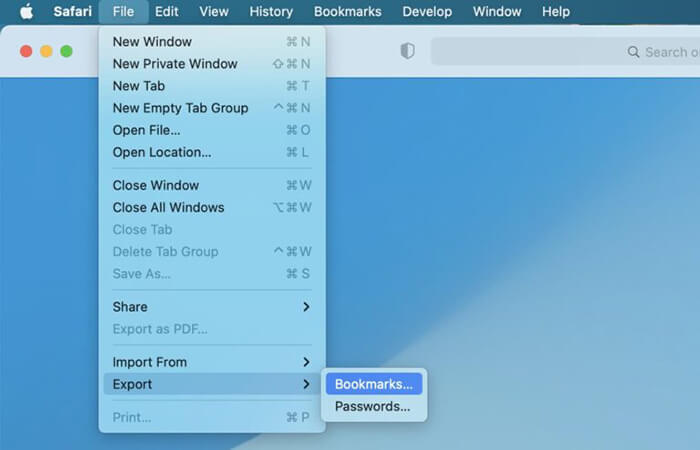Select New Tab menu item
700x450 pixels.
(212, 86)
